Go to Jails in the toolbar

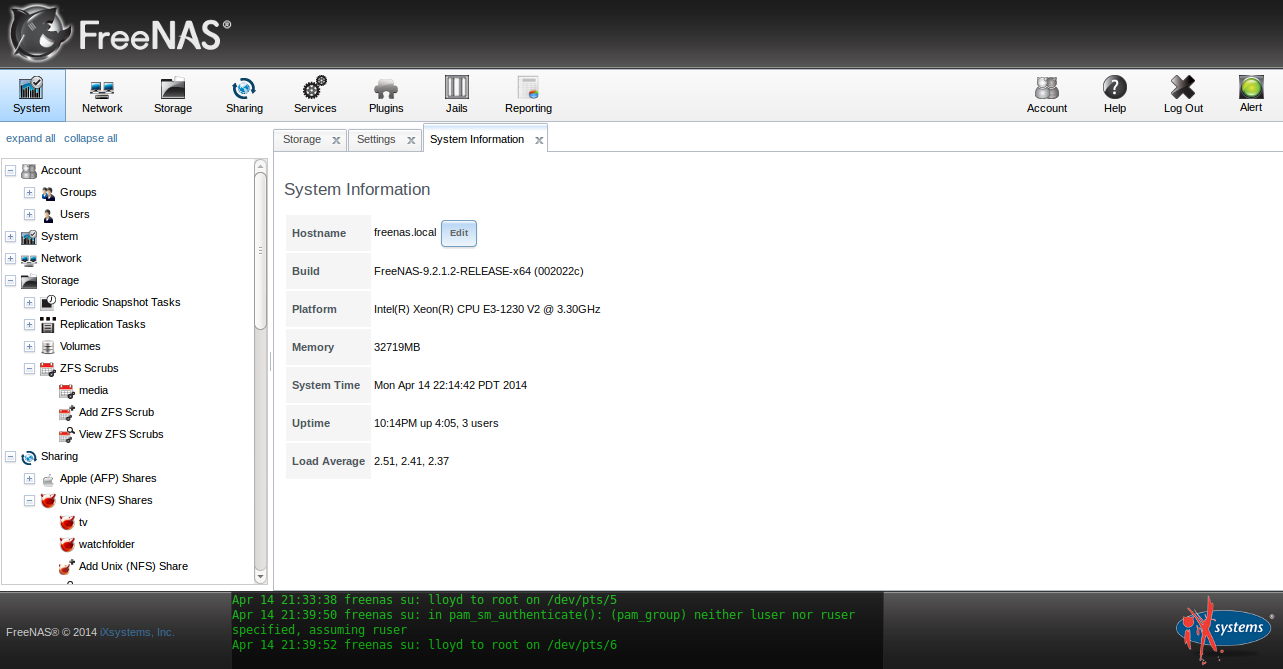pos(456,96)
